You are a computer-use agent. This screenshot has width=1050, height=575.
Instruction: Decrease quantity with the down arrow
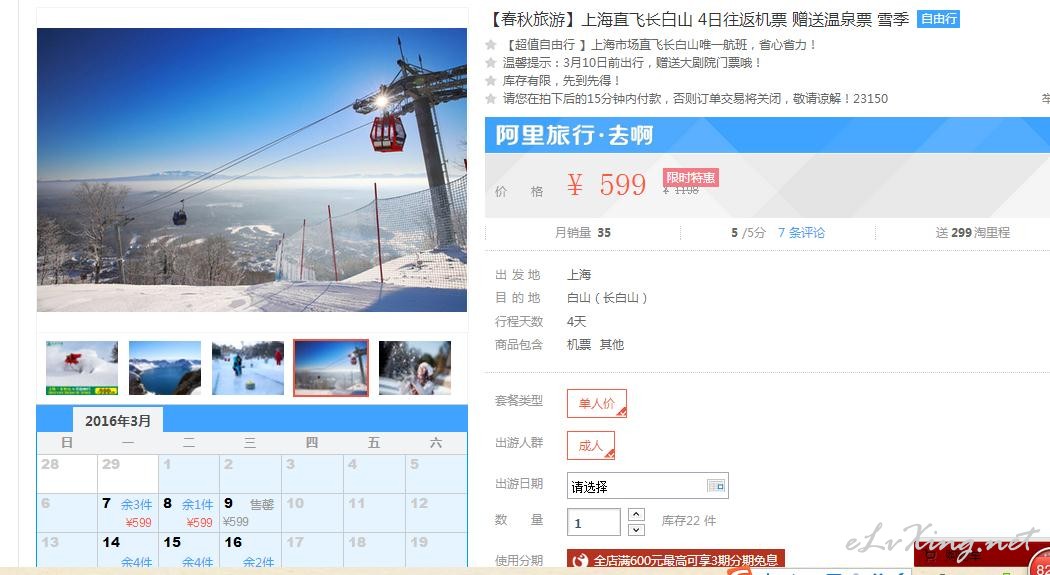click(x=637, y=530)
